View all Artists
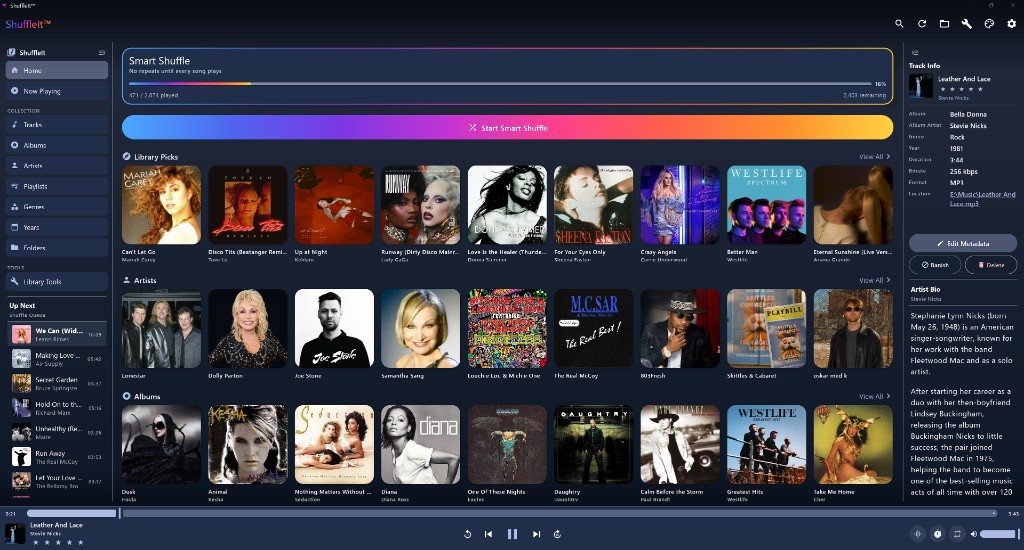This screenshot has height=550, width=1024. pyautogui.click(x=874, y=280)
